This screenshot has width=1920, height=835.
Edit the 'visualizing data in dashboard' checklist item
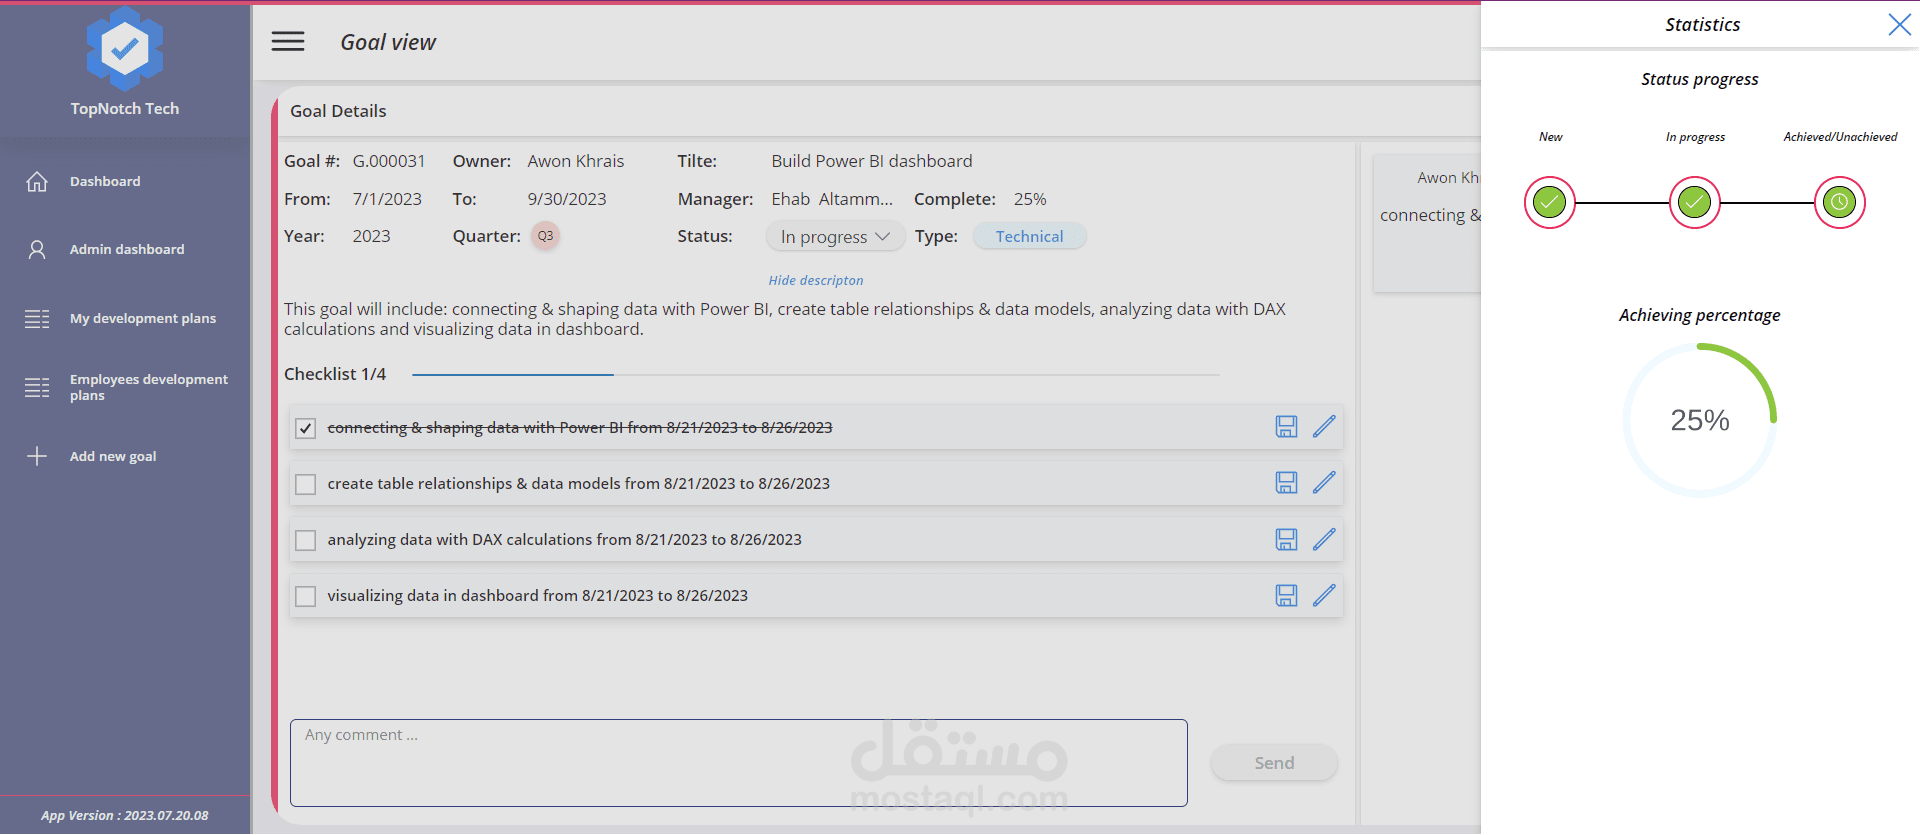click(x=1324, y=595)
